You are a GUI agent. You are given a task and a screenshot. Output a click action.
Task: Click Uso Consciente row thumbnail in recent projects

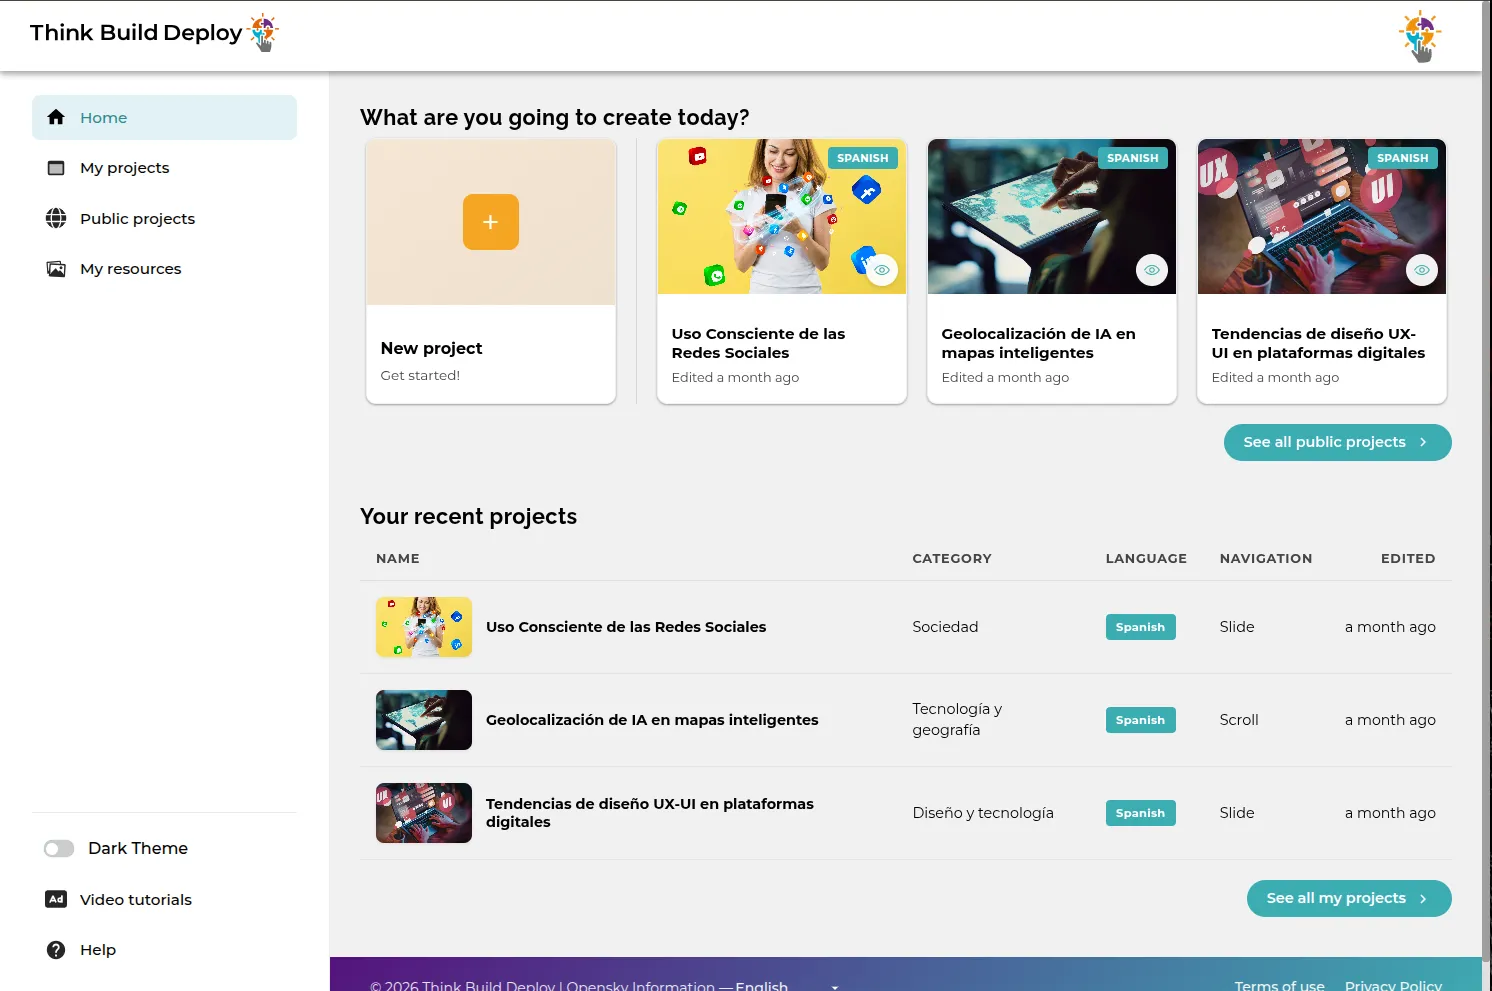point(424,627)
